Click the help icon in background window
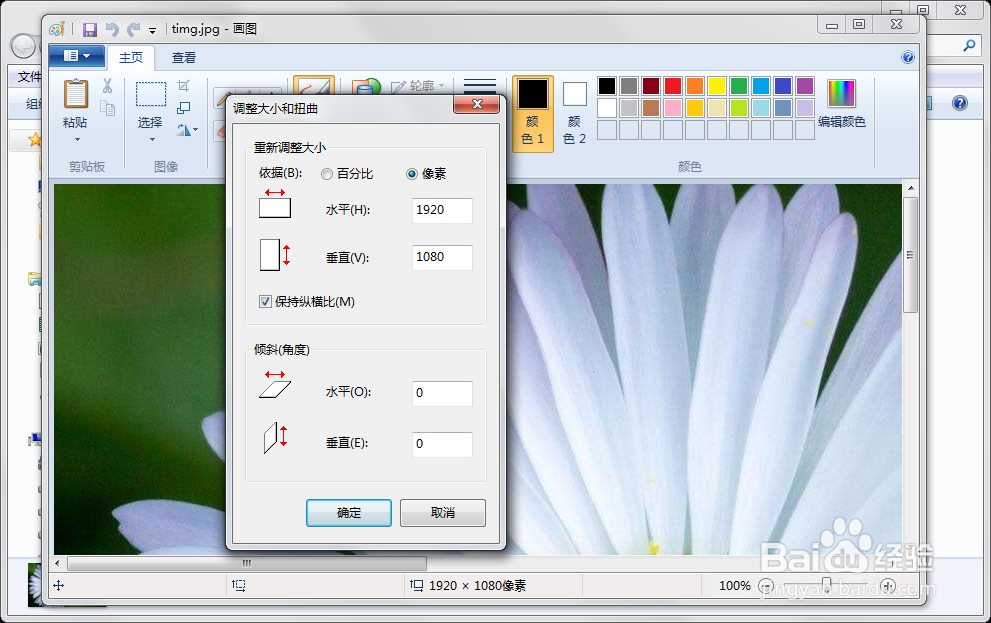This screenshot has height=623, width=991. coord(960,103)
